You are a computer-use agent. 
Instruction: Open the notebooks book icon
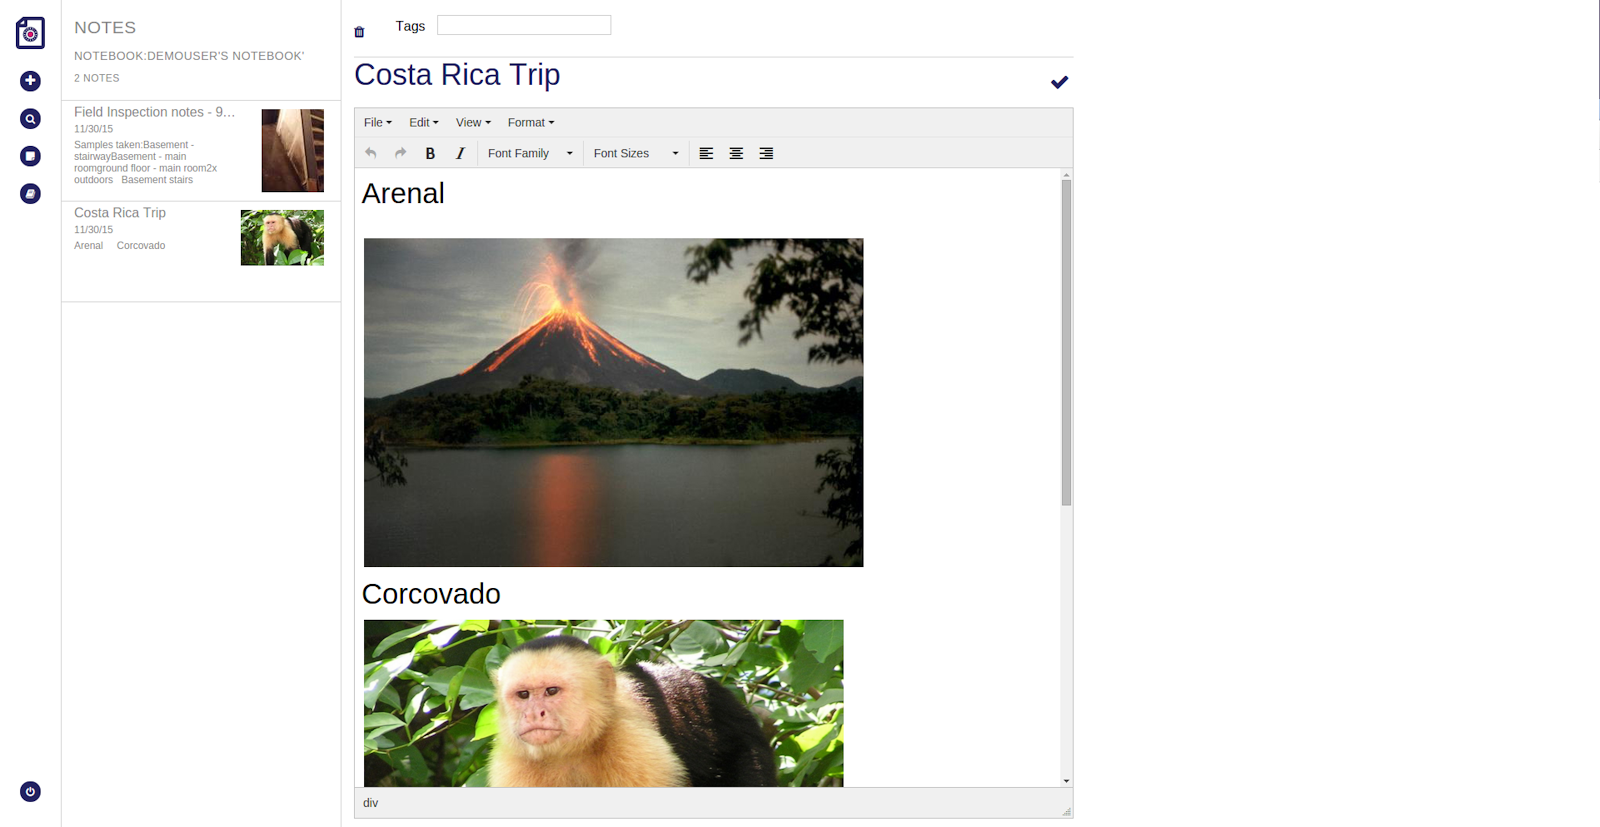[30, 194]
